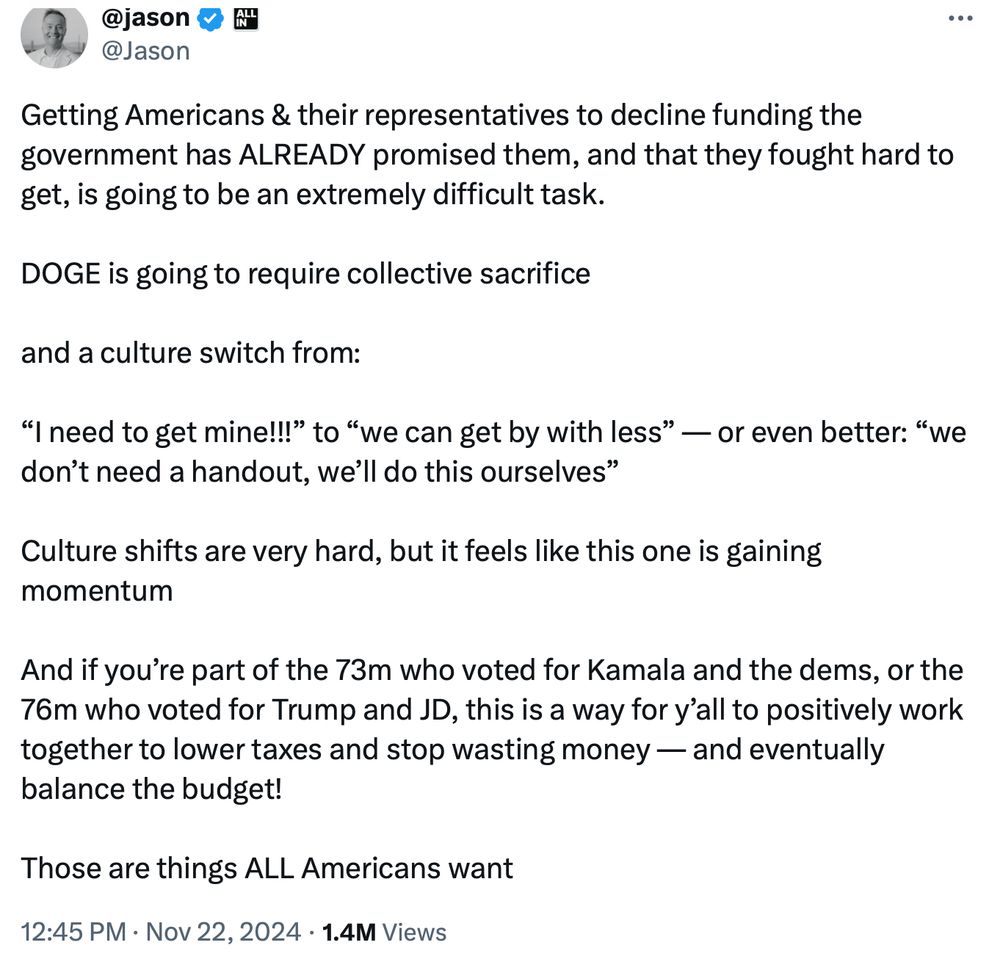
Task: Click the line "and a culture switch from:"
Action: (x=191, y=353)
